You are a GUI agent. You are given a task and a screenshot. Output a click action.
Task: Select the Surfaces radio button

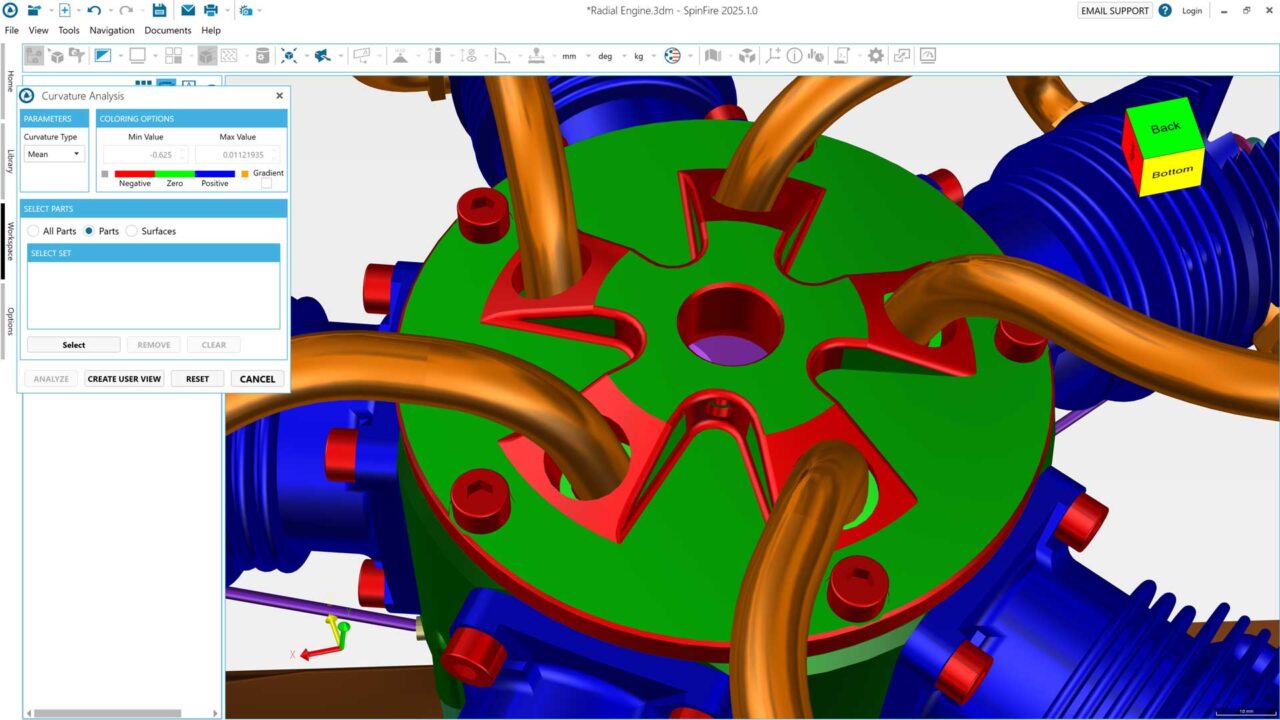(x=131, y=231)
